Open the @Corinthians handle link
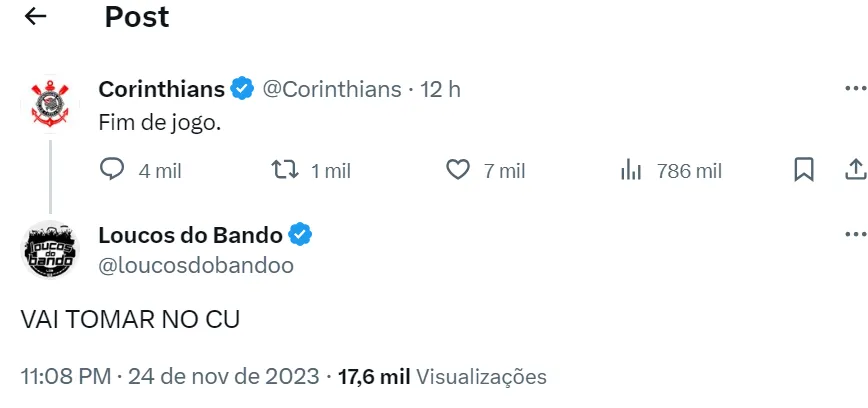 (x=331, y=89)
